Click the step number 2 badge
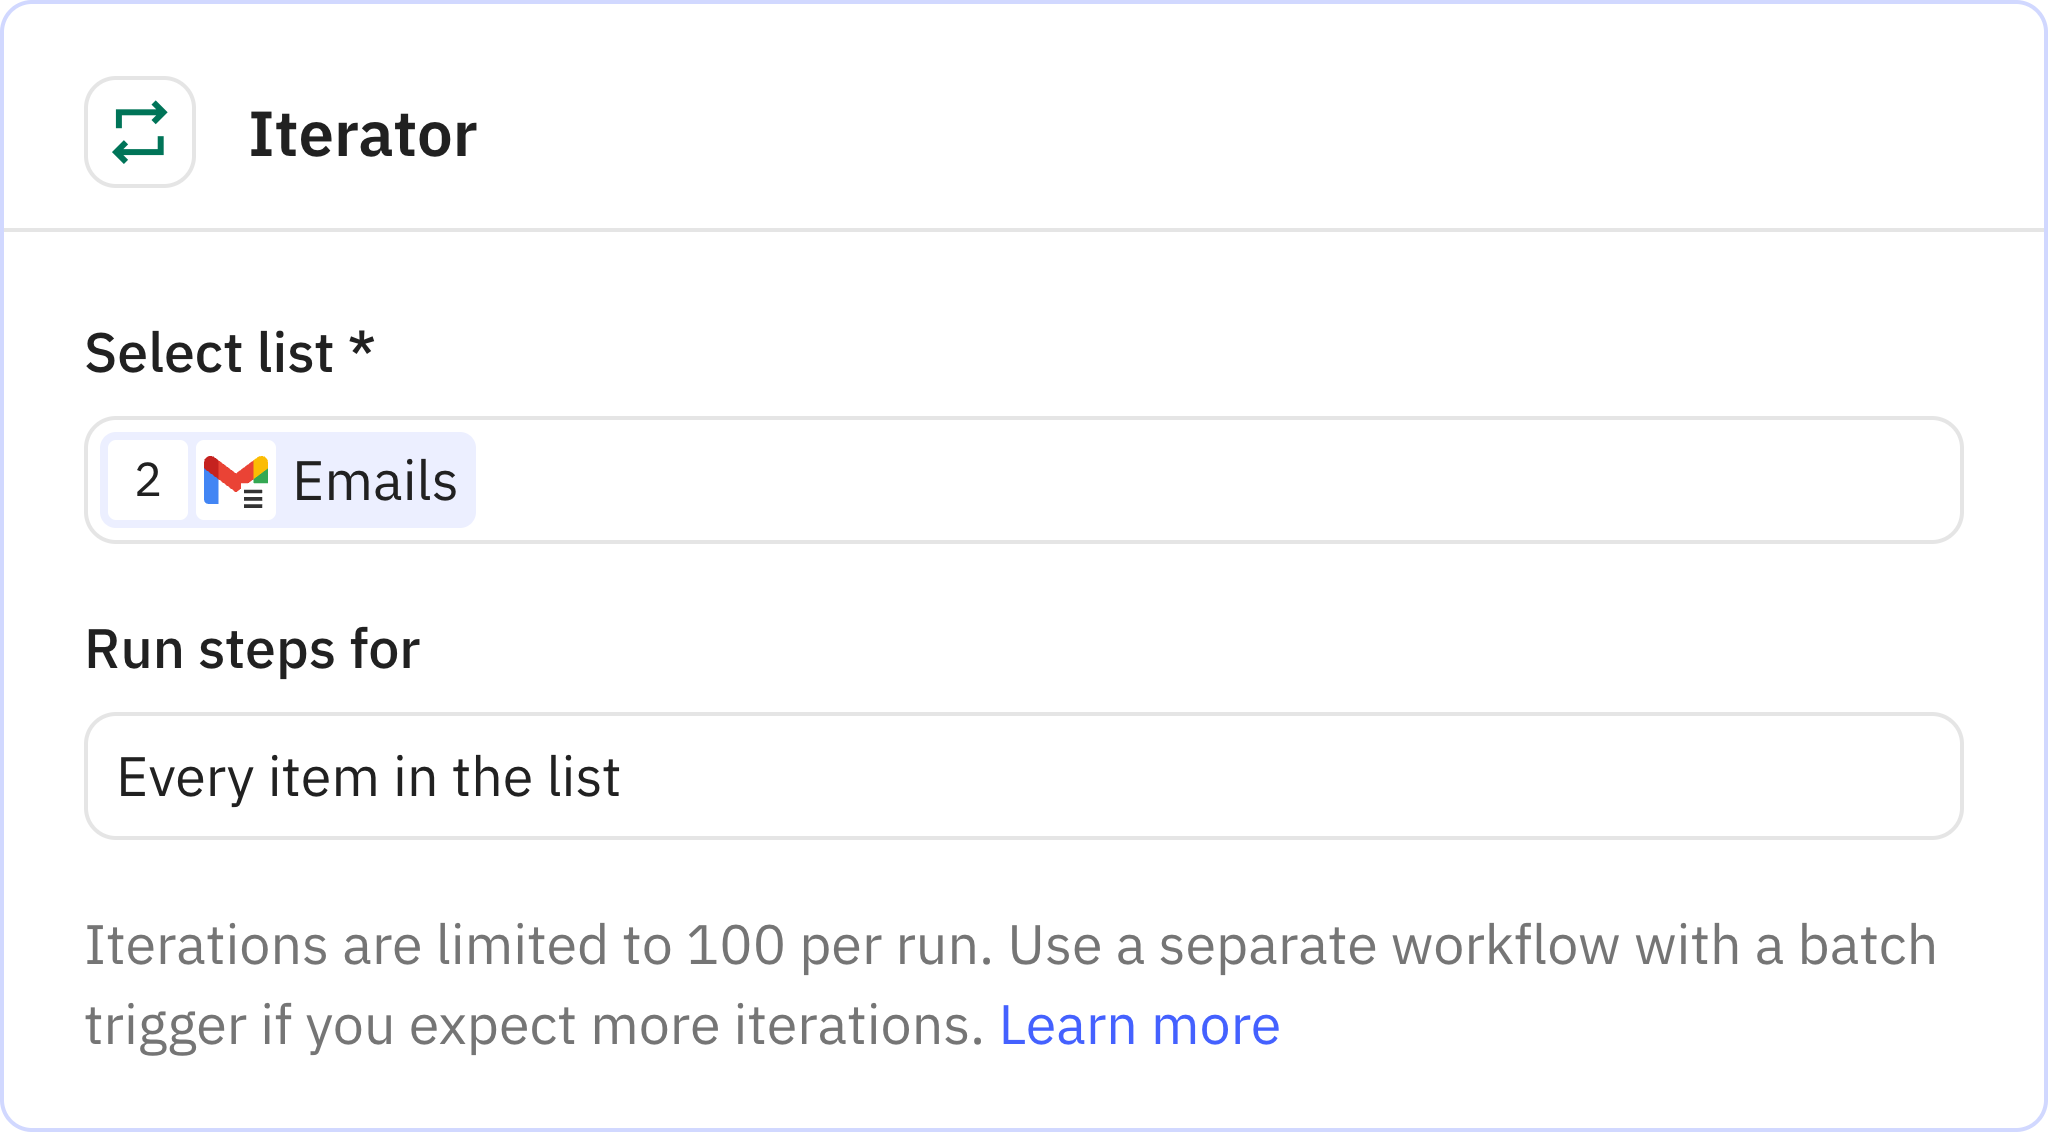The image size is (2048, 1132). (148, 481)
